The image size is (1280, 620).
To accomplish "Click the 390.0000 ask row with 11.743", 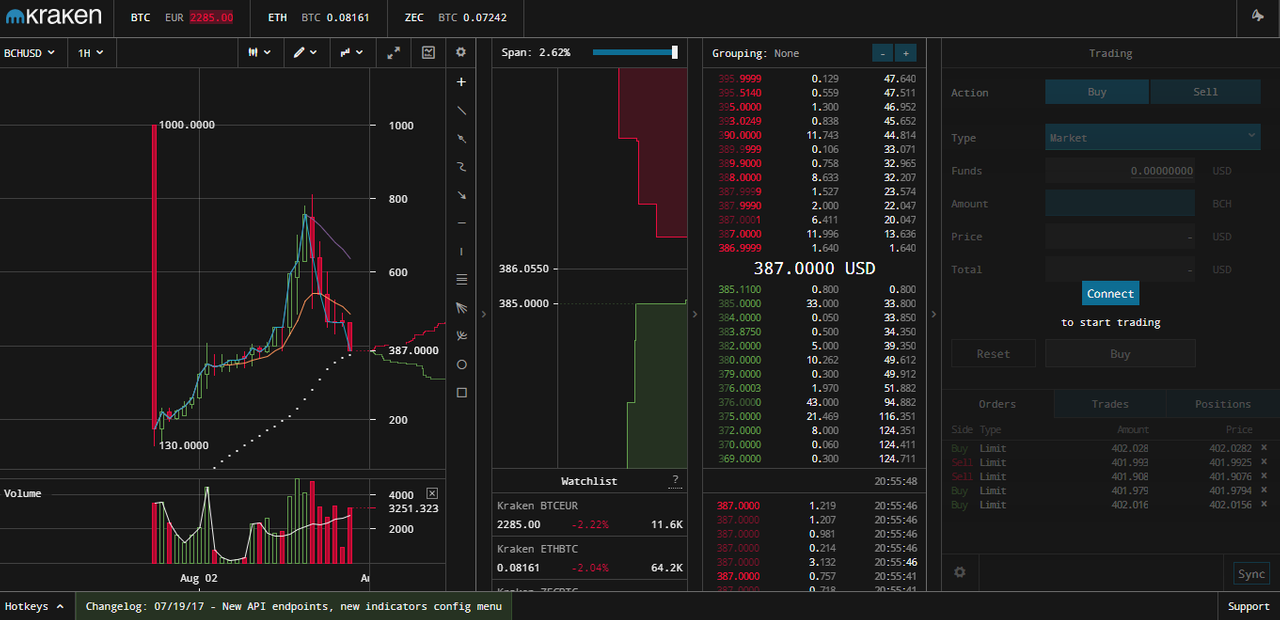I will point(816,135).
